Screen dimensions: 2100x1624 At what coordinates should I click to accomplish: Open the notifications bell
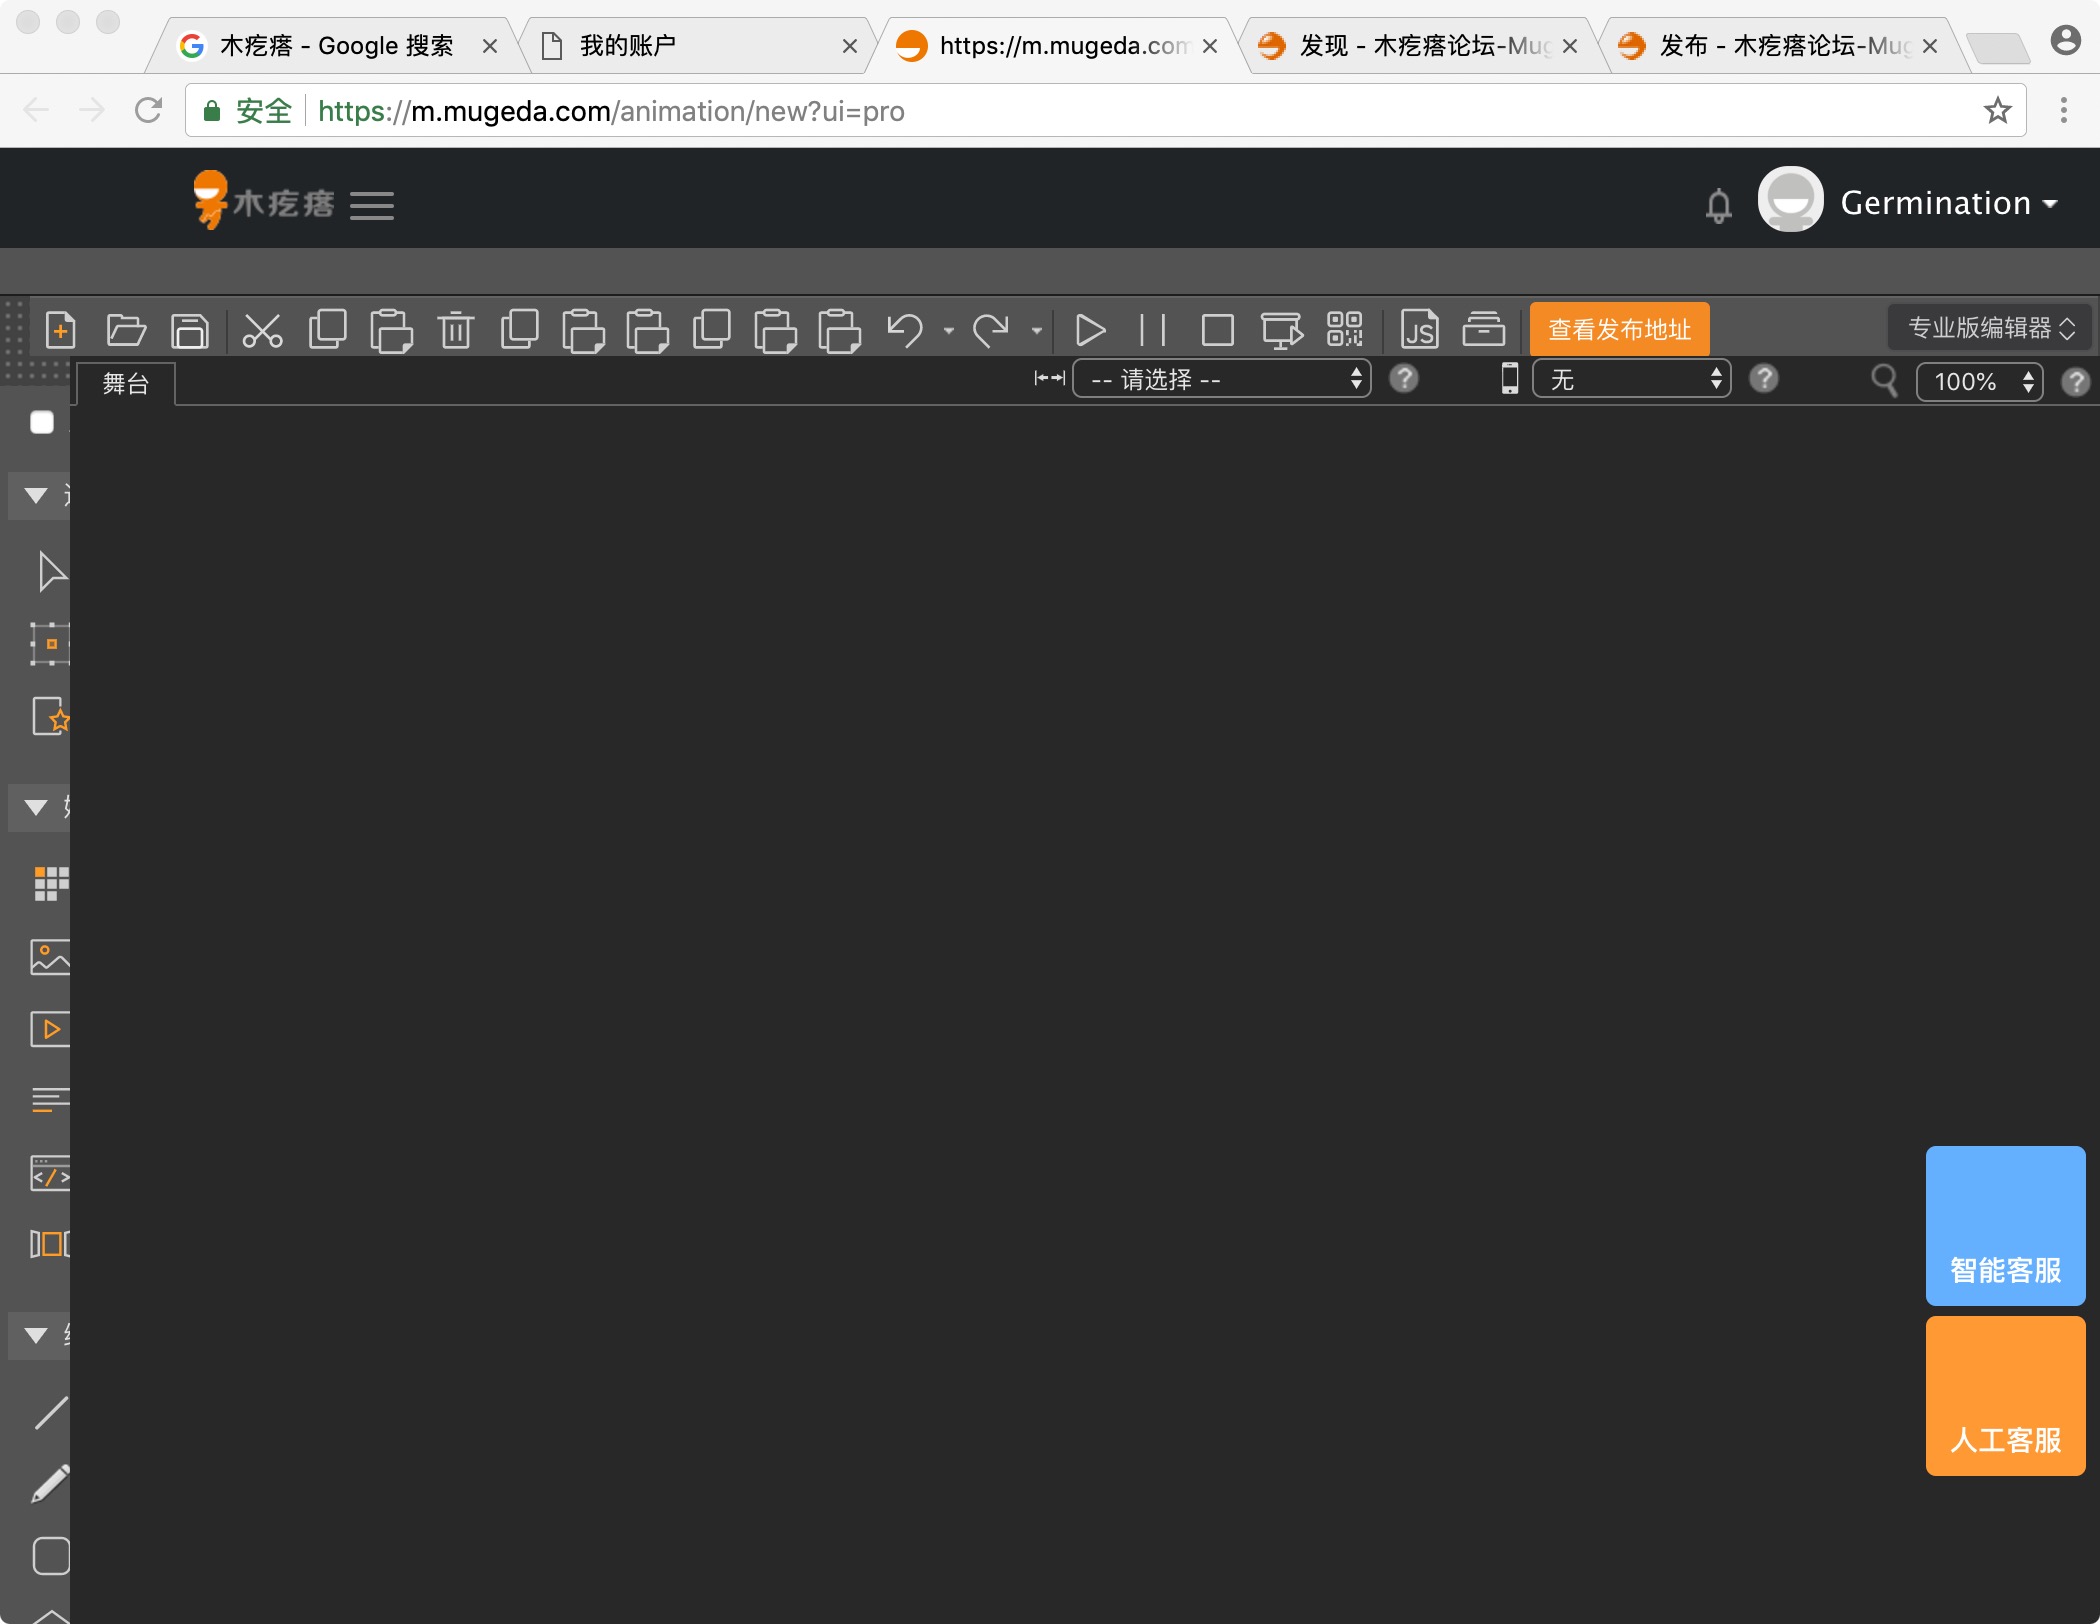click(x=1719, y=205)
